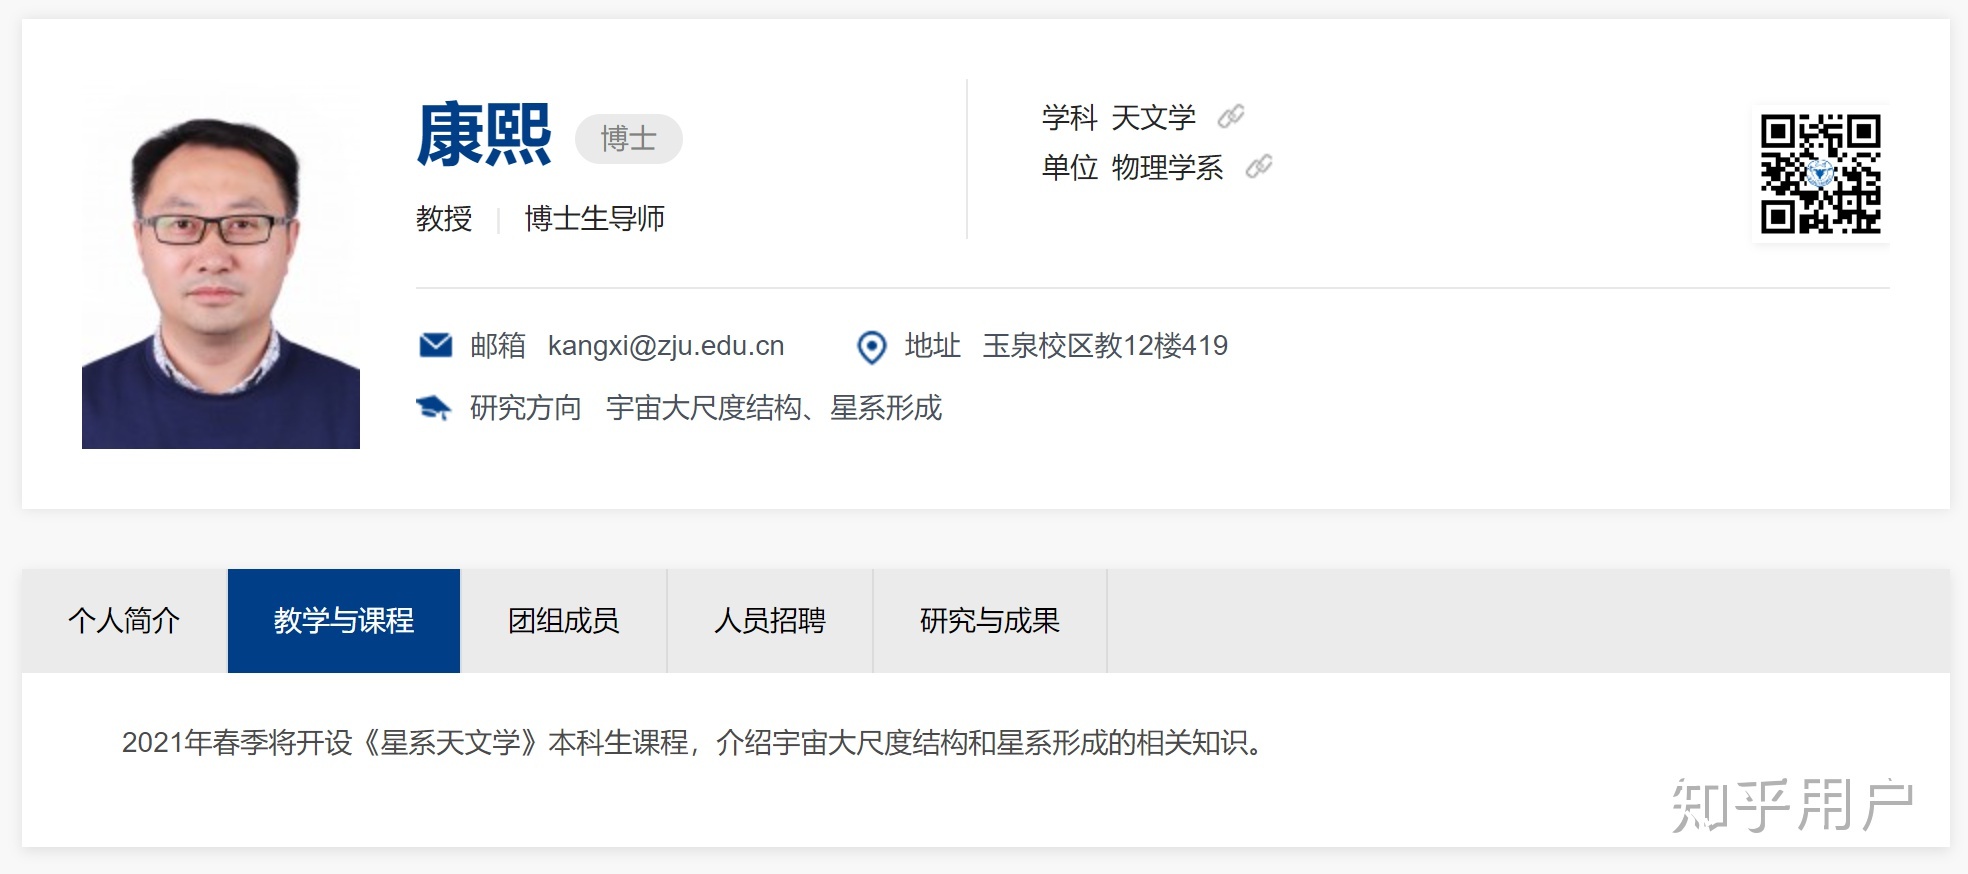This screenshot has width=1968, height=874.
Task: View the 研究与成果 tab
Action: point(989,621)
